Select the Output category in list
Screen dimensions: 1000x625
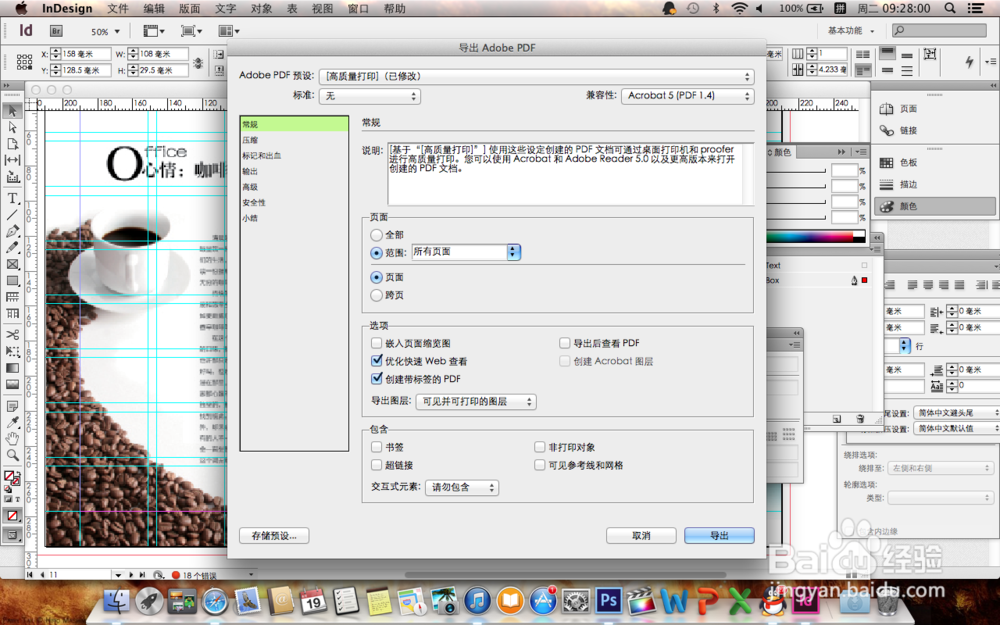(x=294, y=172)
